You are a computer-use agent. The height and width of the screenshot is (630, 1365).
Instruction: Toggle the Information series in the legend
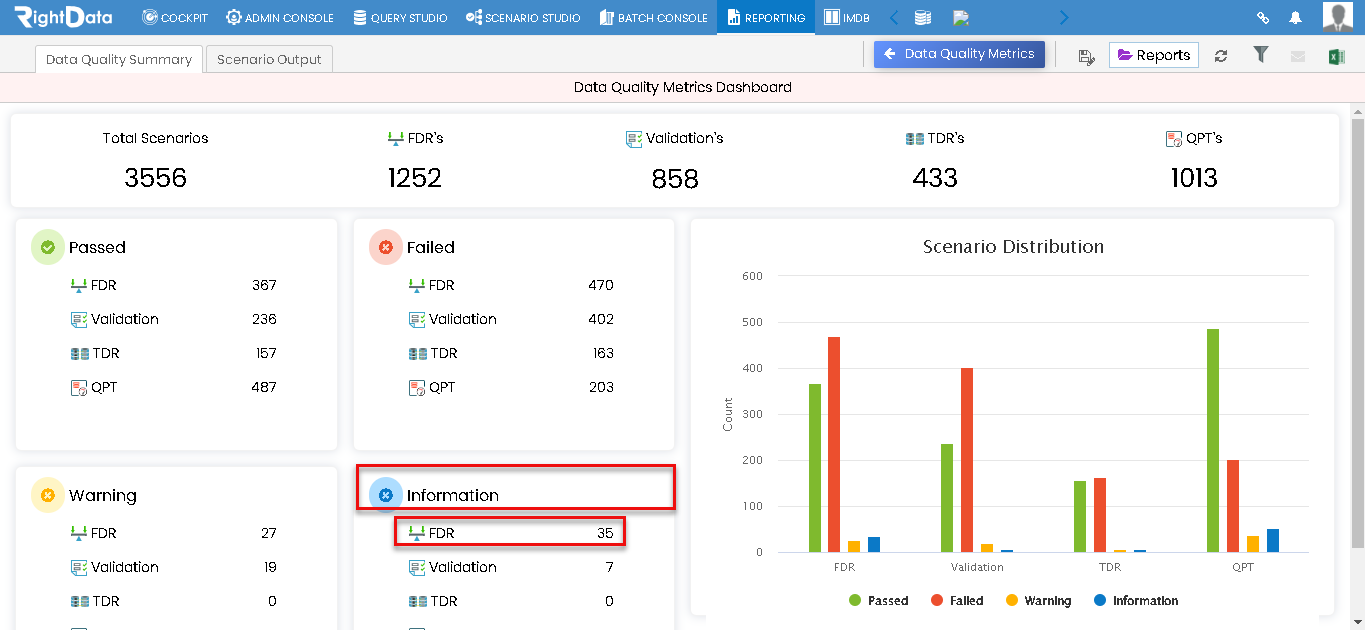[1136, 601]
